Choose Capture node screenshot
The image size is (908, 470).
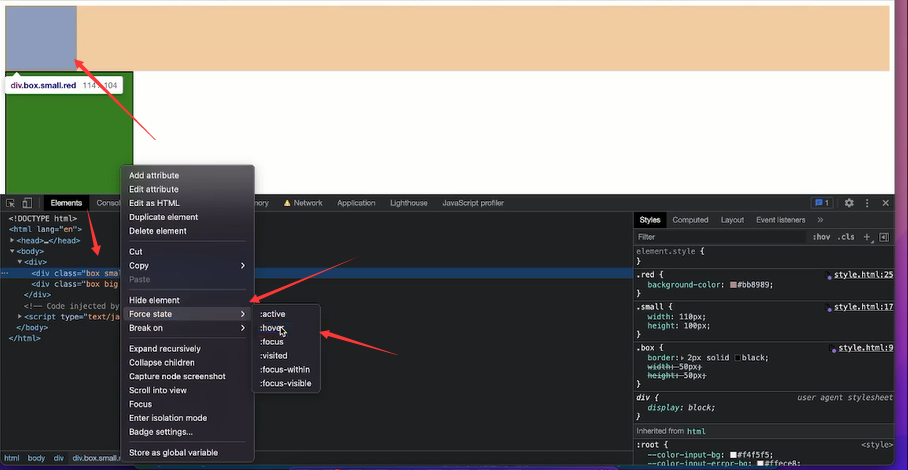pyautogui.click(x=187, y=377)
